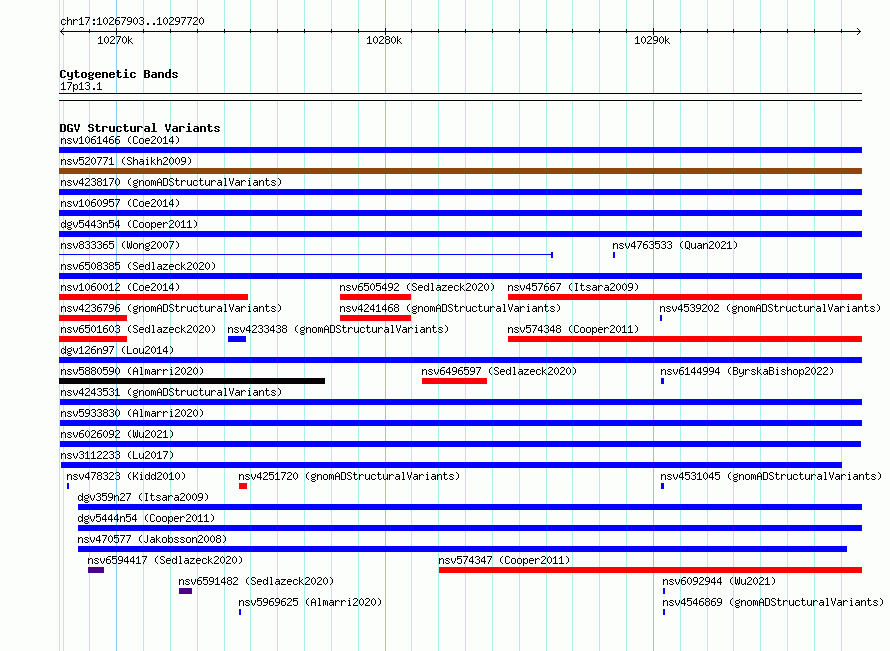Image resolution: width=890 pixels, height=651 pixels.
Task: Click nsv5880590 (Almarri2020) label
Action: click(x=132, y=371)
